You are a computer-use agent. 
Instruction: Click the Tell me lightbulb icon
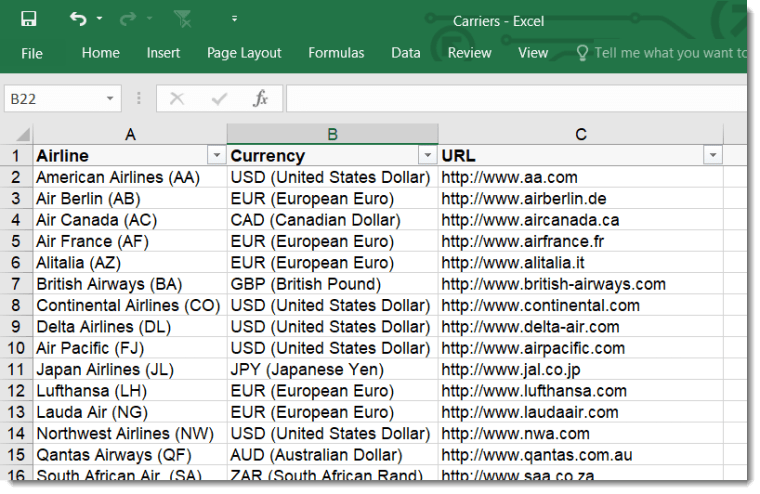pos(582,53)
